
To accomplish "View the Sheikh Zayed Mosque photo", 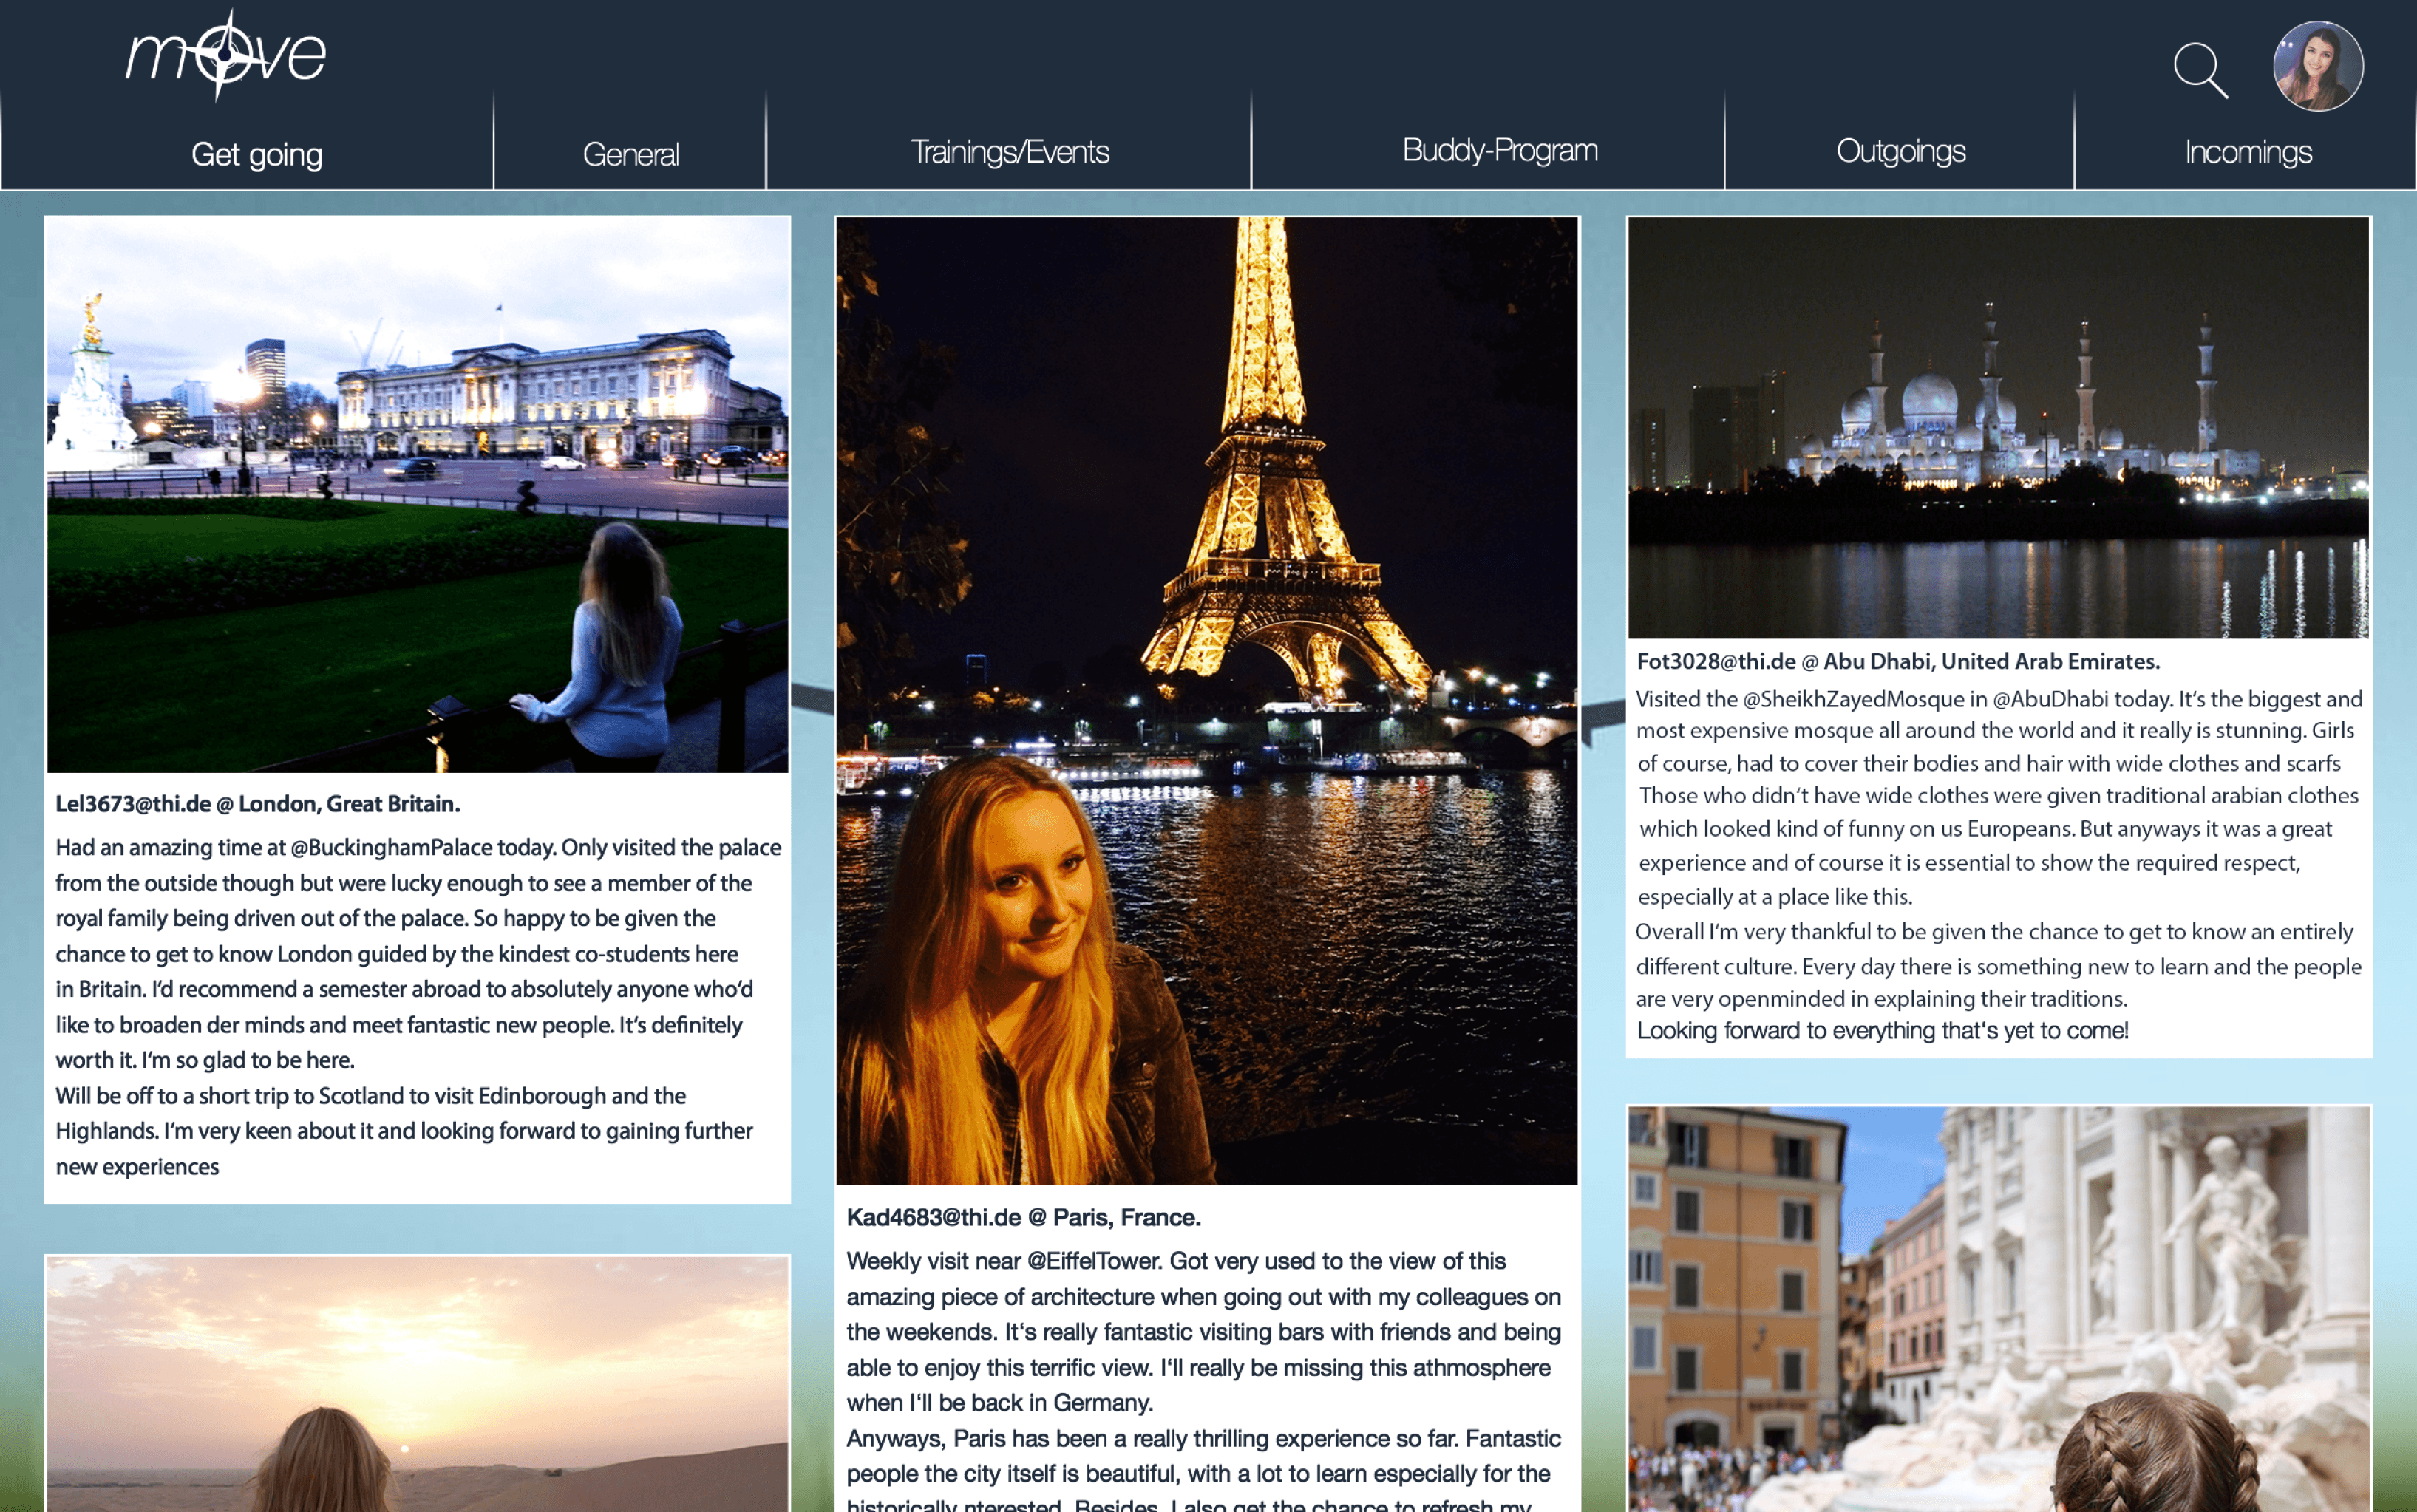I will pos(1998,428).
